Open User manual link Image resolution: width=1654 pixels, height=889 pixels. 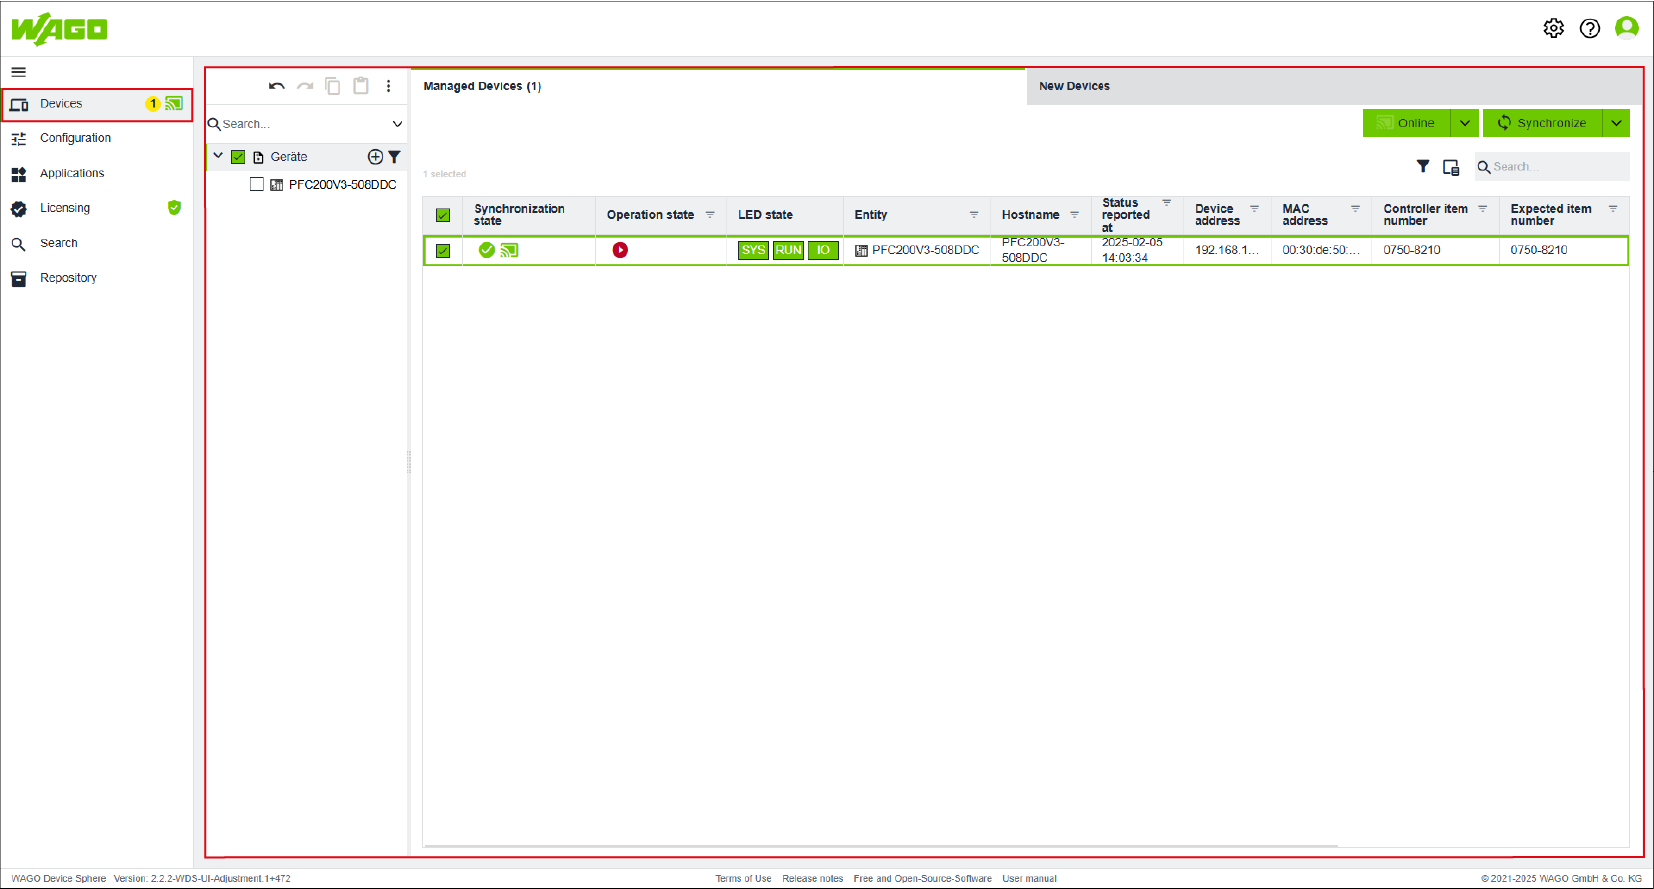click(1029, 879)
